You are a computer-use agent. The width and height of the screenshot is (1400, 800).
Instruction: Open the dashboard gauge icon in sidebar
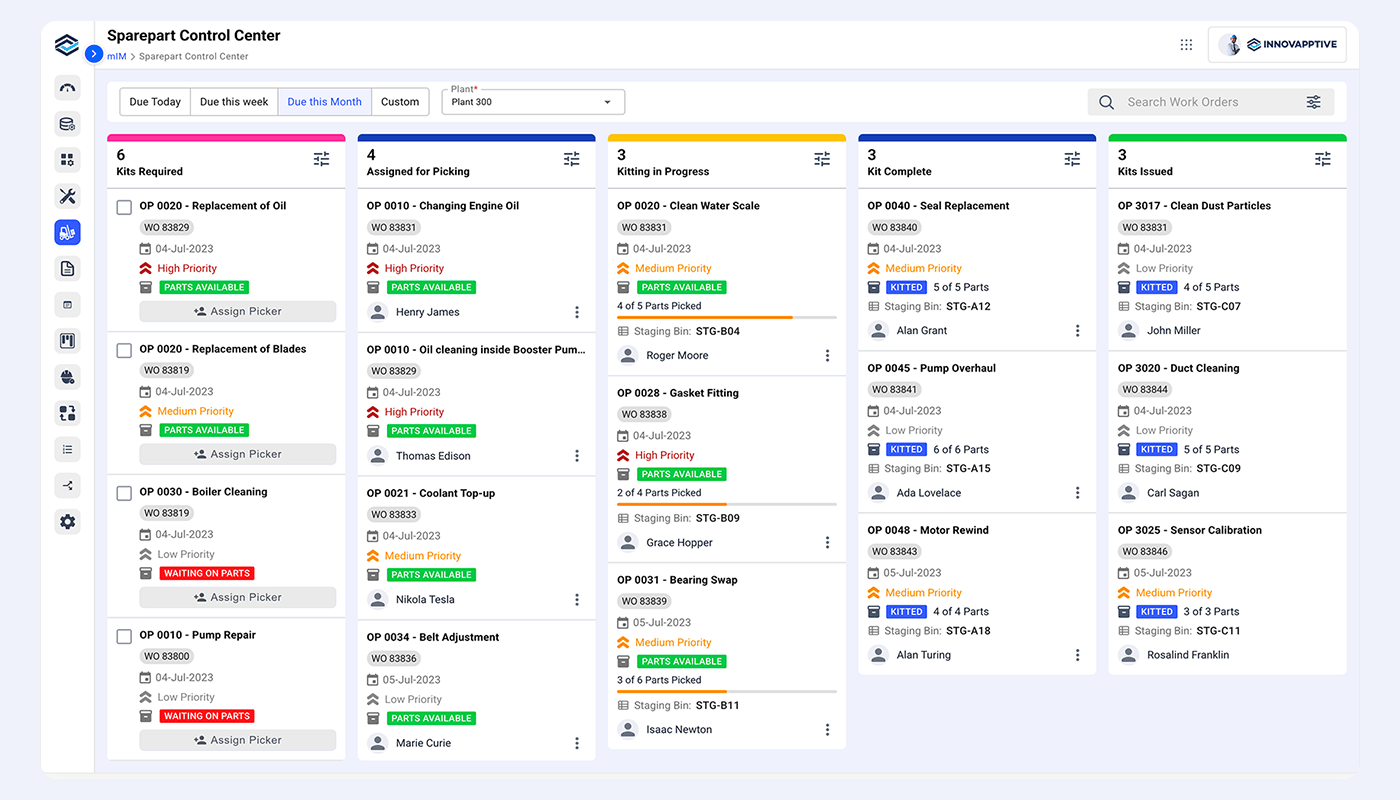[x=67, y=88]
